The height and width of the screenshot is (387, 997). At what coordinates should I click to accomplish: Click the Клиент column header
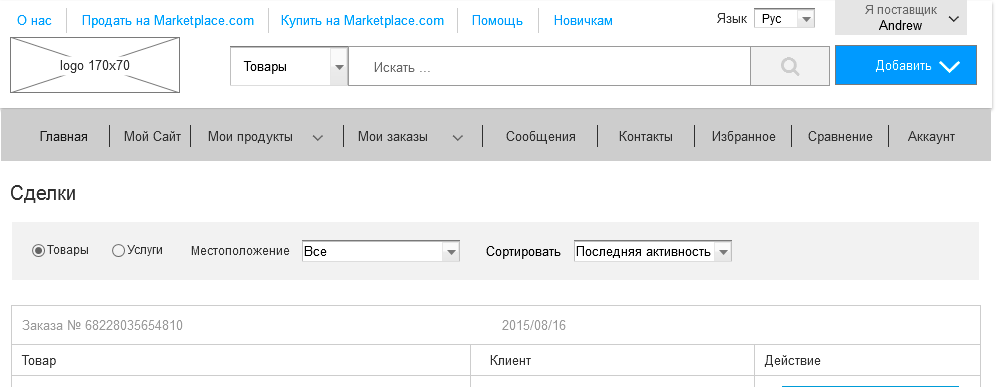tap(510, 361)
